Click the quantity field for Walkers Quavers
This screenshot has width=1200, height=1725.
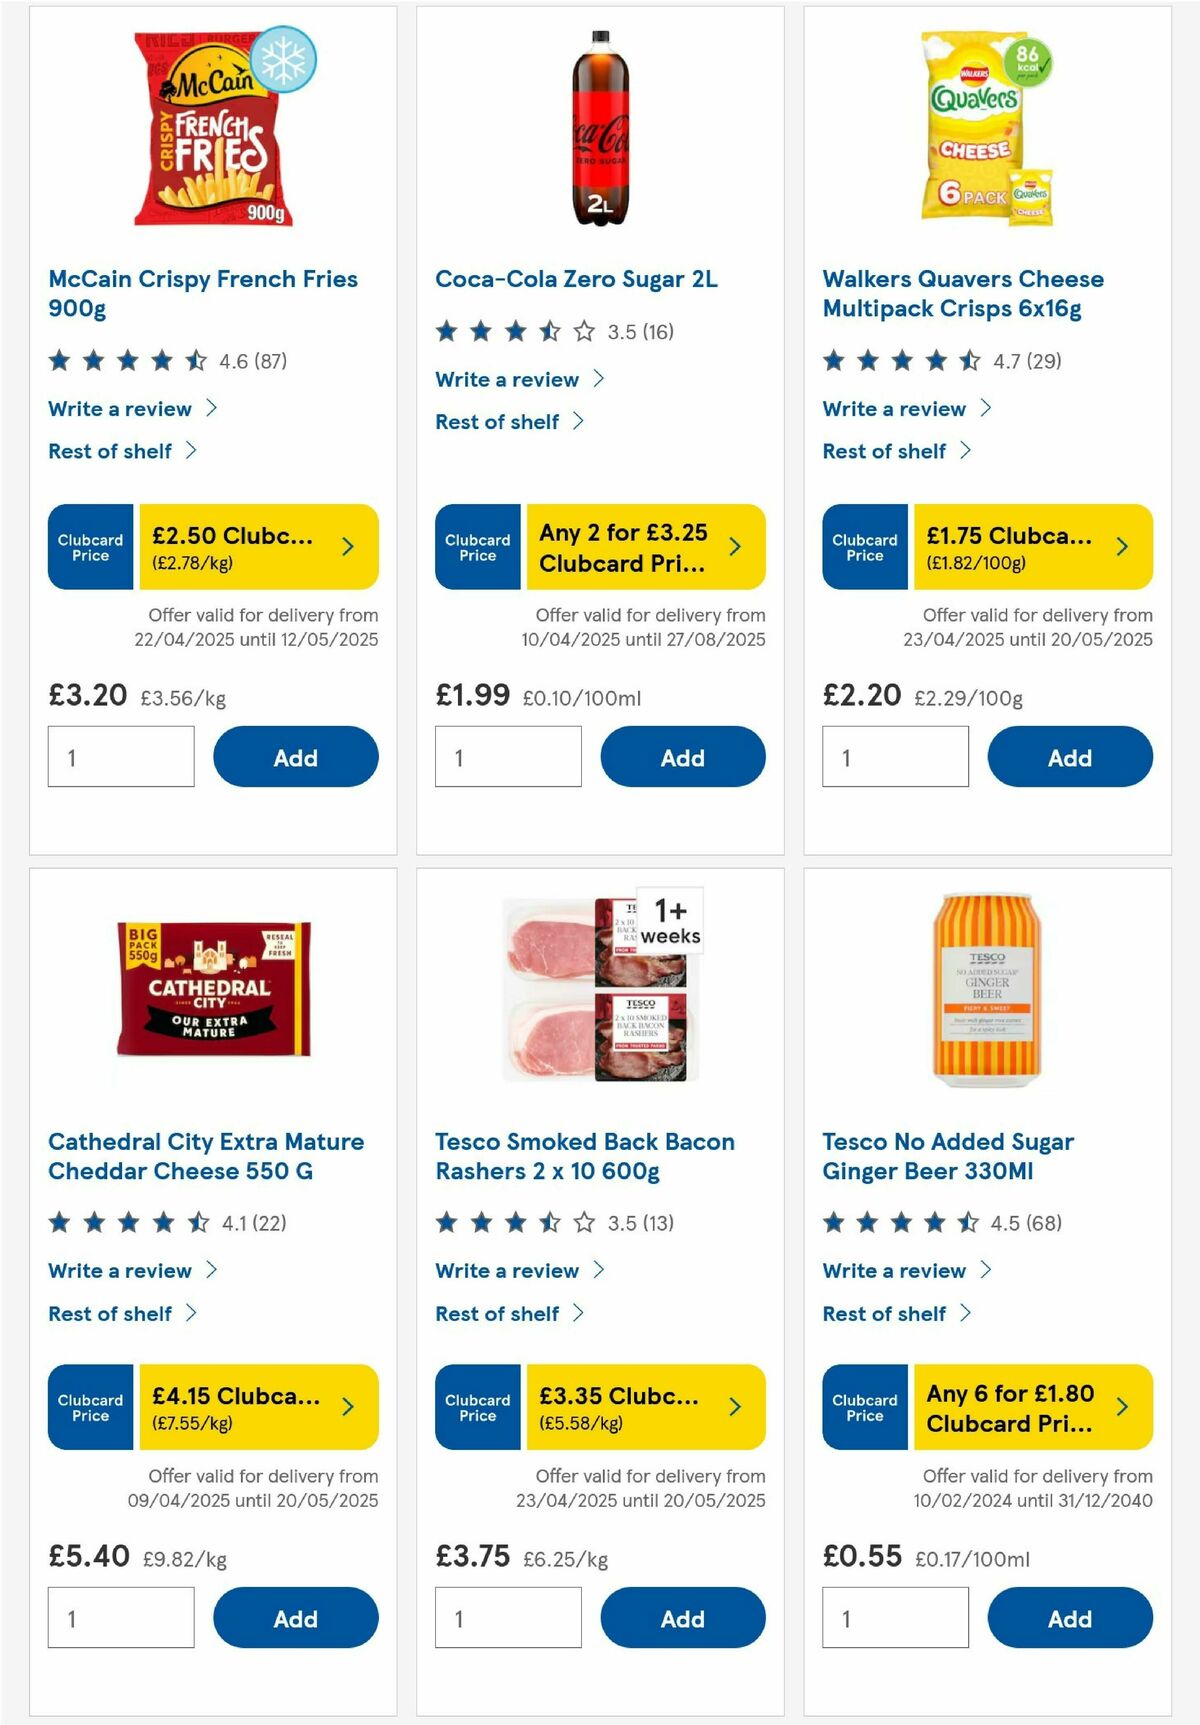click(x=895, y=757)
